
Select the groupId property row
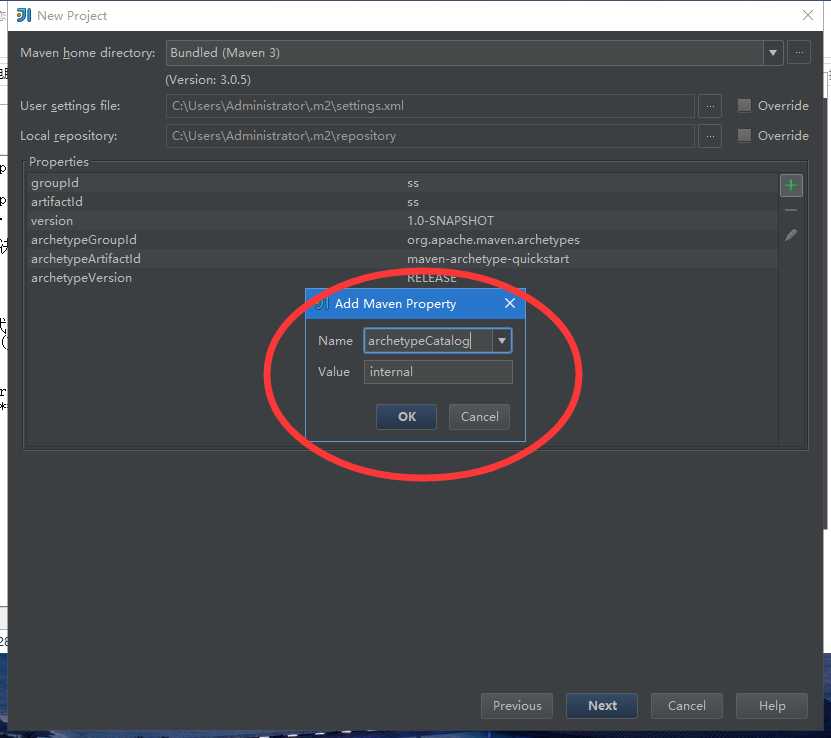(x=403, y=183)
